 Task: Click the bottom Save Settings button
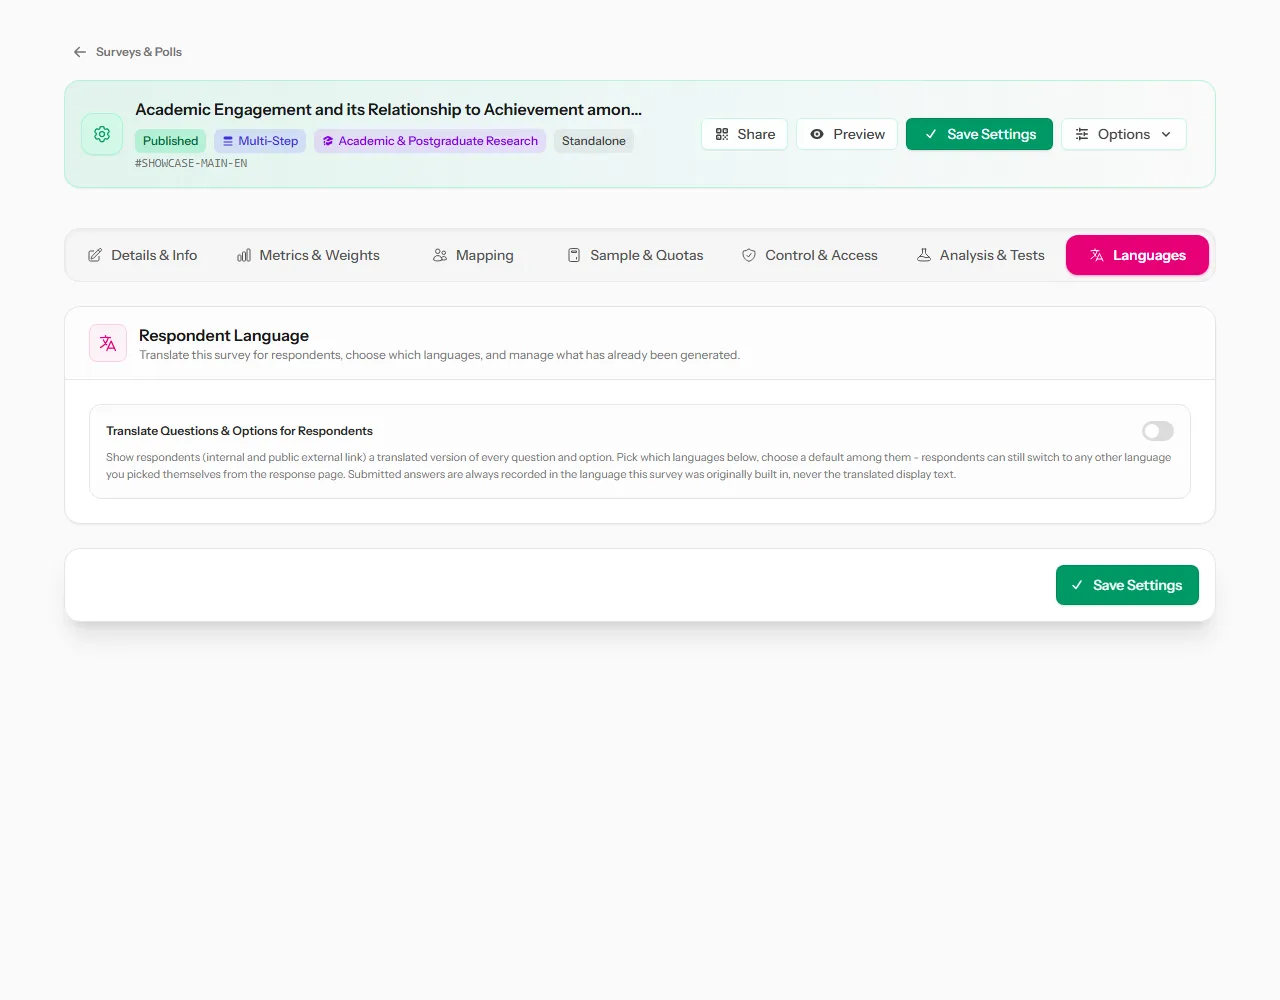coord(1127,585)
